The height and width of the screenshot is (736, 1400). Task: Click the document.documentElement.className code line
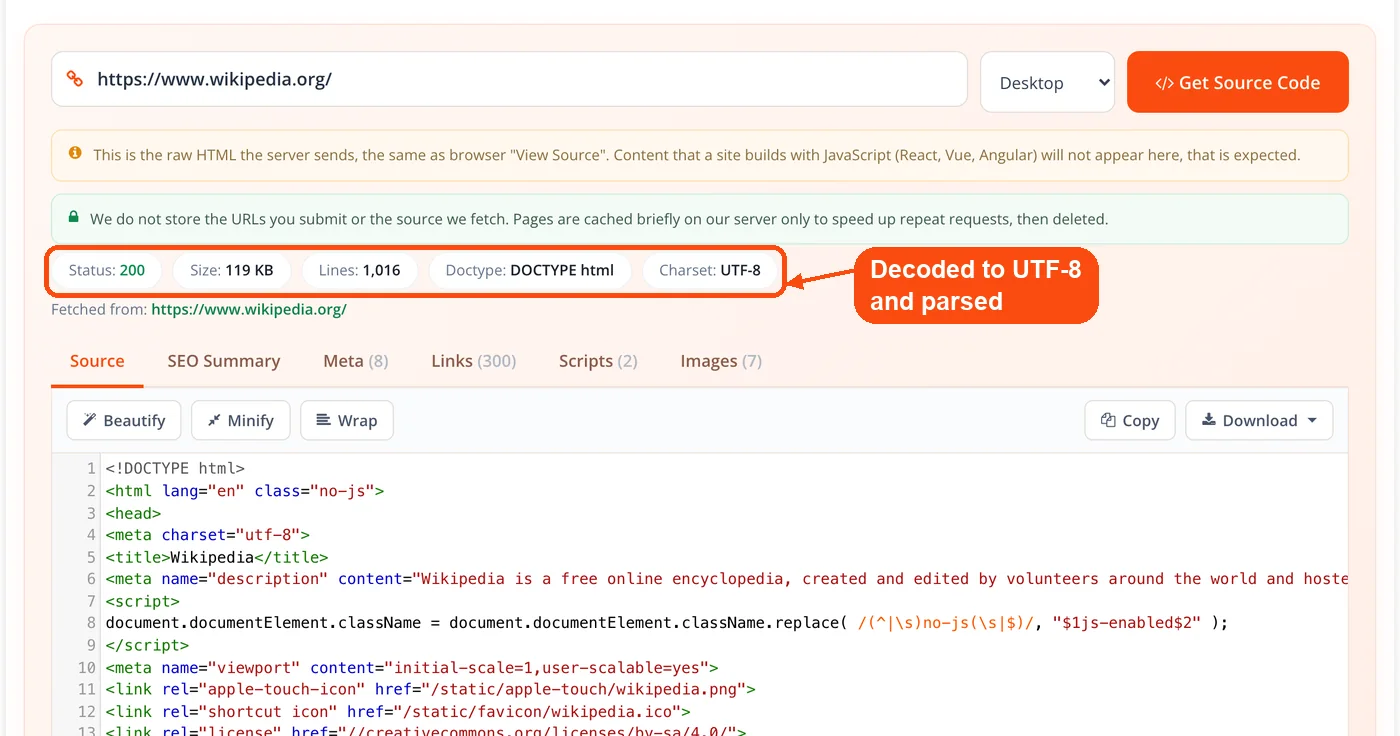(666, 623)
